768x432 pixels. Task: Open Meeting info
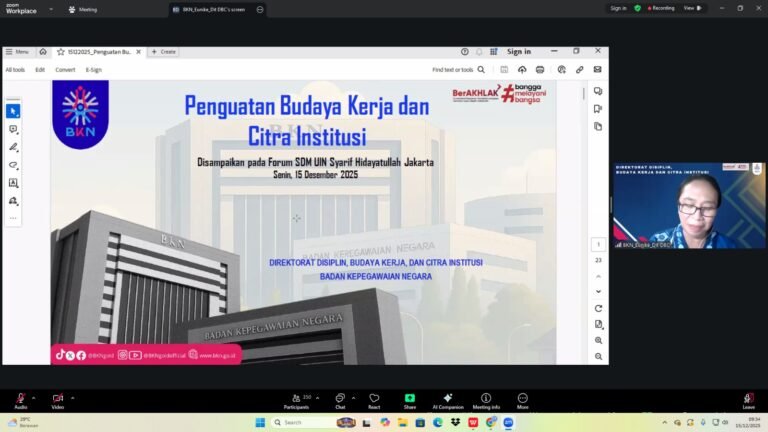click(x=486, y=400)
